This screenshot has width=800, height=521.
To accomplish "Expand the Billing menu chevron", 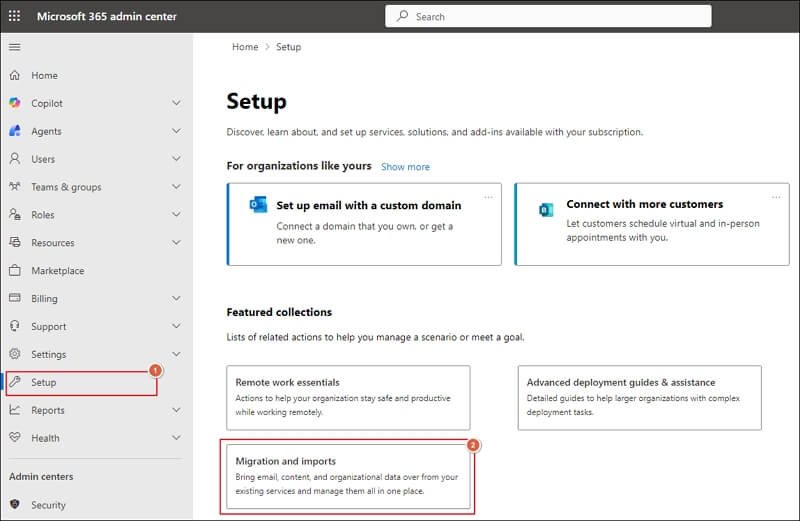I will pos(176,298).
